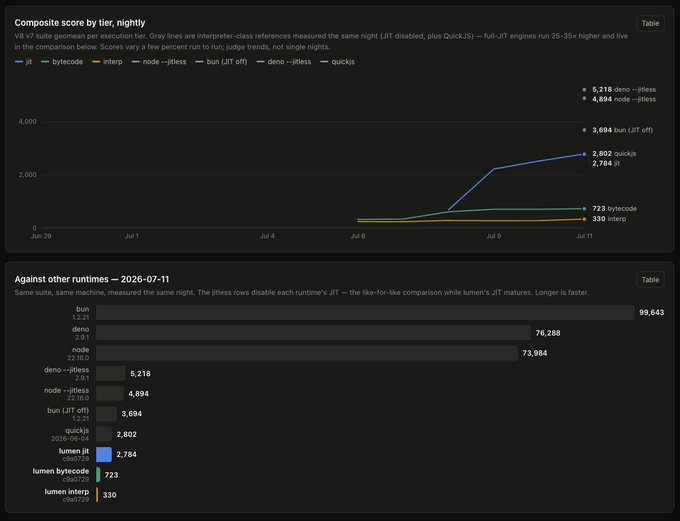Click the 'Against other runtimes — 2026-07-11' heading

(92, 279)
